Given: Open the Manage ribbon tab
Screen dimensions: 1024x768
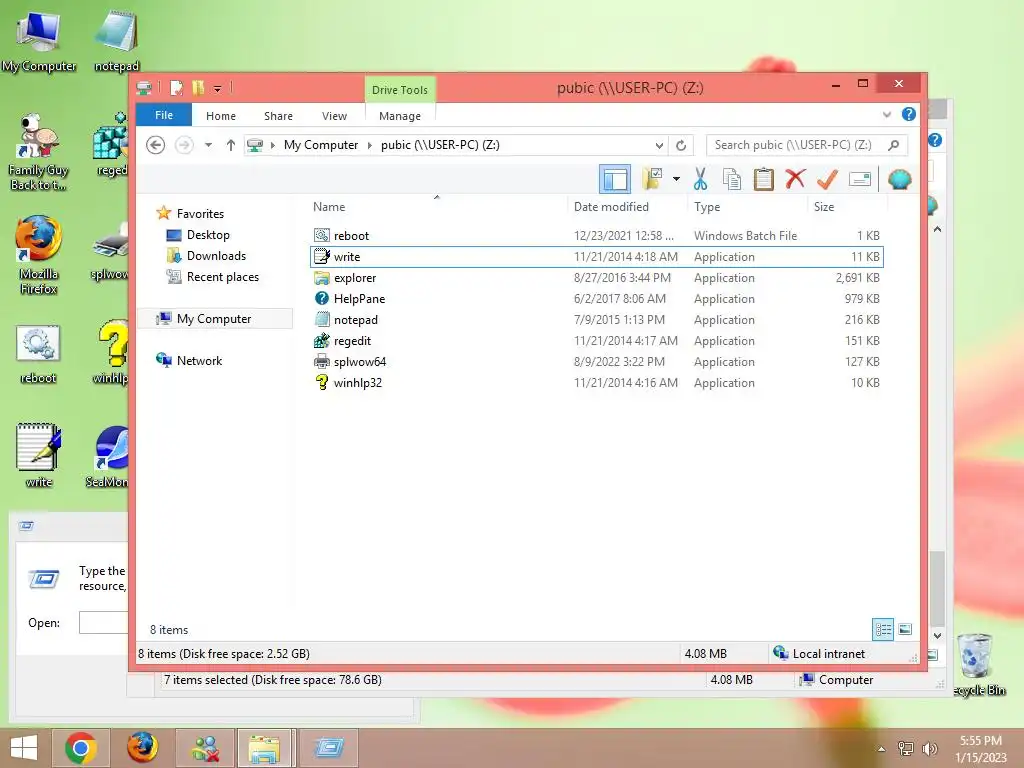Looking at the screenshot, I should 400,116.
